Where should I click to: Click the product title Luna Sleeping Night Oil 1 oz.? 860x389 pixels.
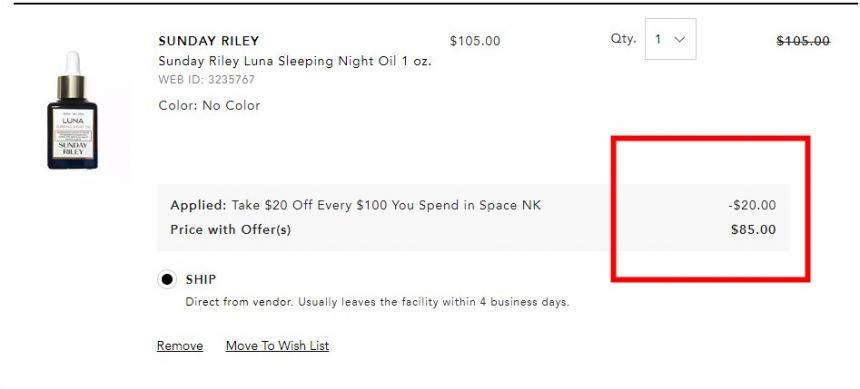[295, 61]
